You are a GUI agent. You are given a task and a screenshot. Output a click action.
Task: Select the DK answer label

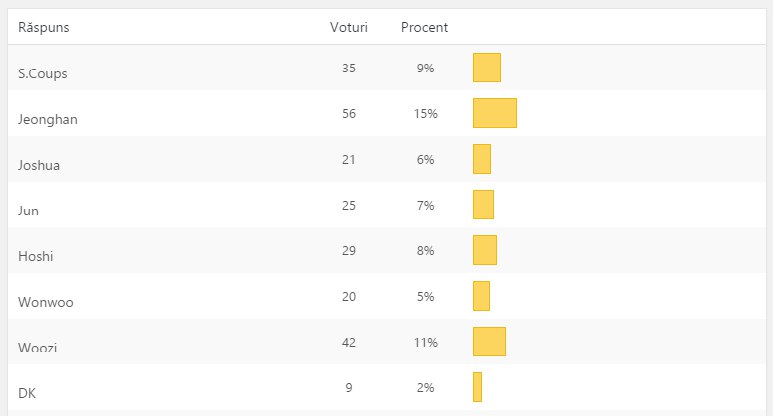click(x=27, y=394)
